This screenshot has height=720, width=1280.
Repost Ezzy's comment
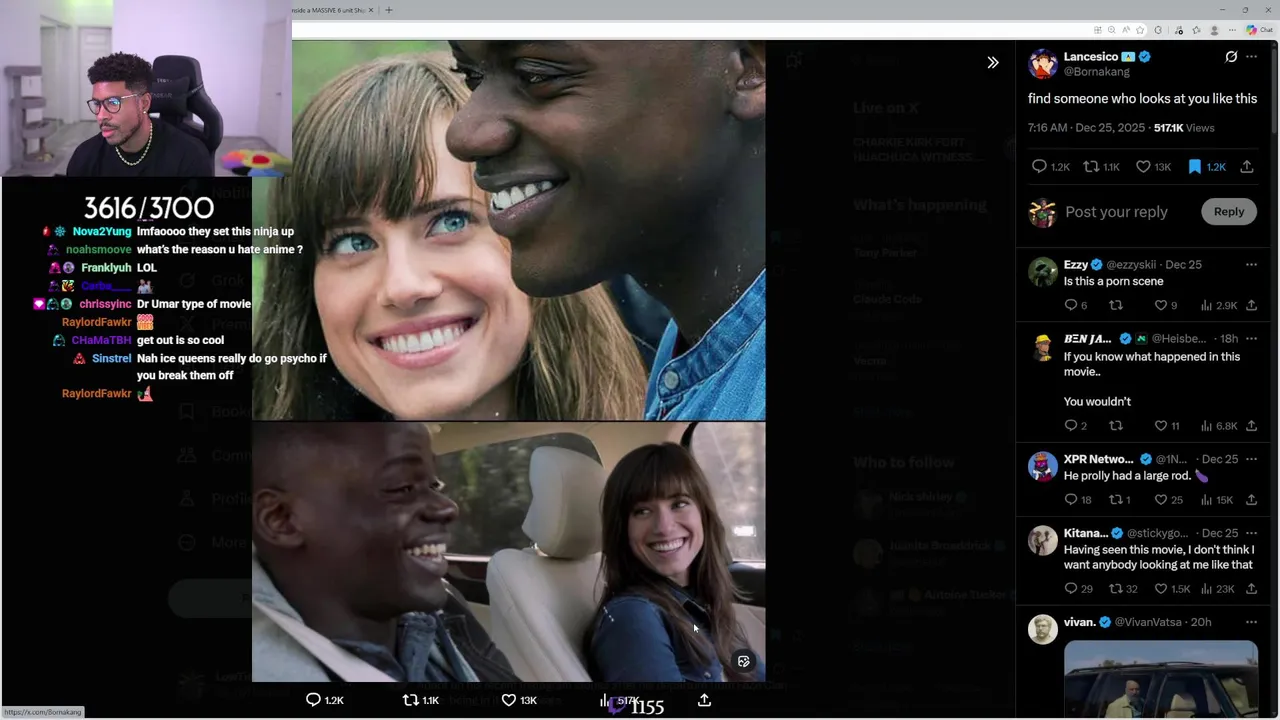(x=1116, y=305)
